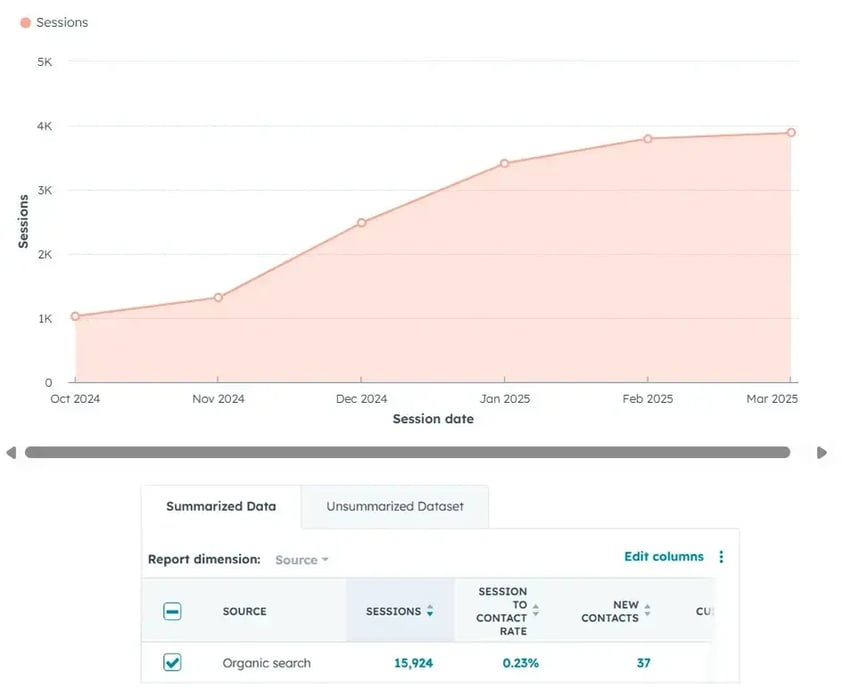Sort by New Contacts column arrows
Viewport: 842px width, 696px height.
click(647, 611)
